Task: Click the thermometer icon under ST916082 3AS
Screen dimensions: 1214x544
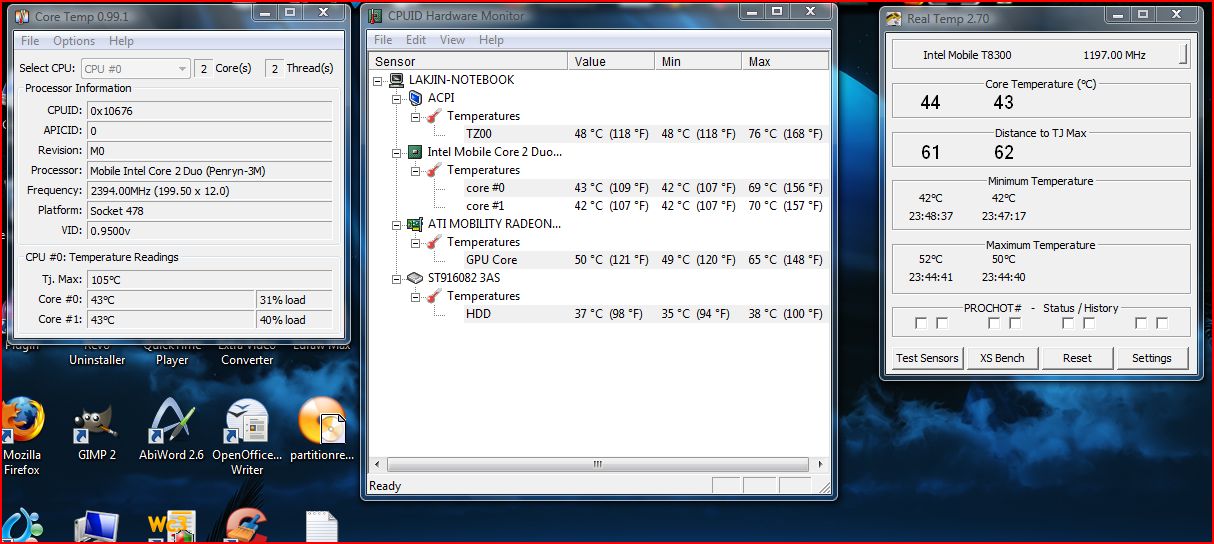Action: click(434, 296)
